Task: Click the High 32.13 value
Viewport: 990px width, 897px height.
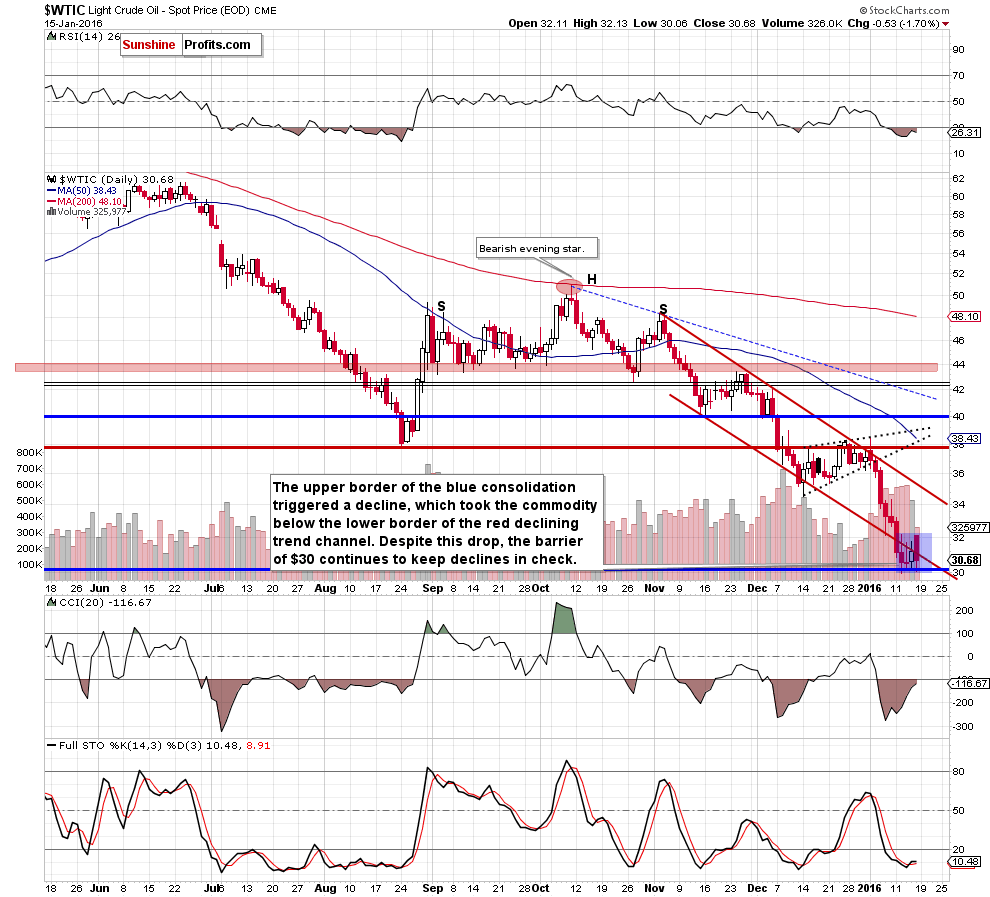Action: [600, 23]
